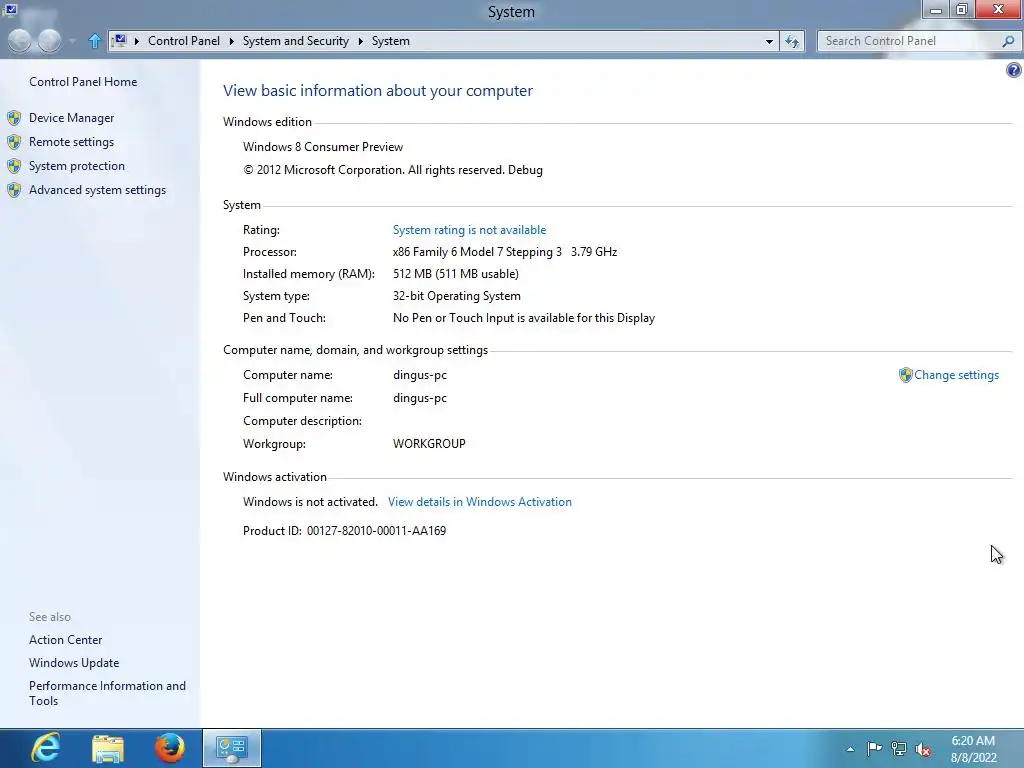Click the shield icon beside Device Manager
Screen dimensions: 1024x768
14,118
